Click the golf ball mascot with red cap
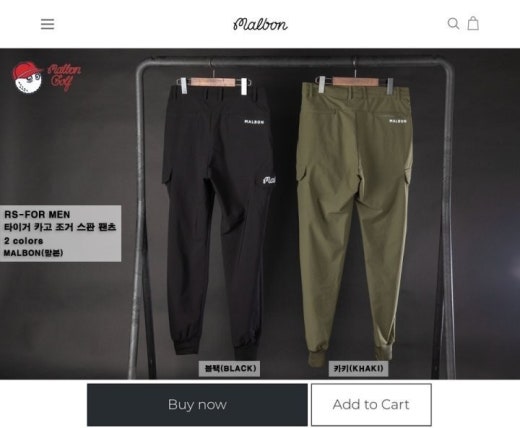Image resolution: width=520 pixels, height=428 pixels. point(26,77)
